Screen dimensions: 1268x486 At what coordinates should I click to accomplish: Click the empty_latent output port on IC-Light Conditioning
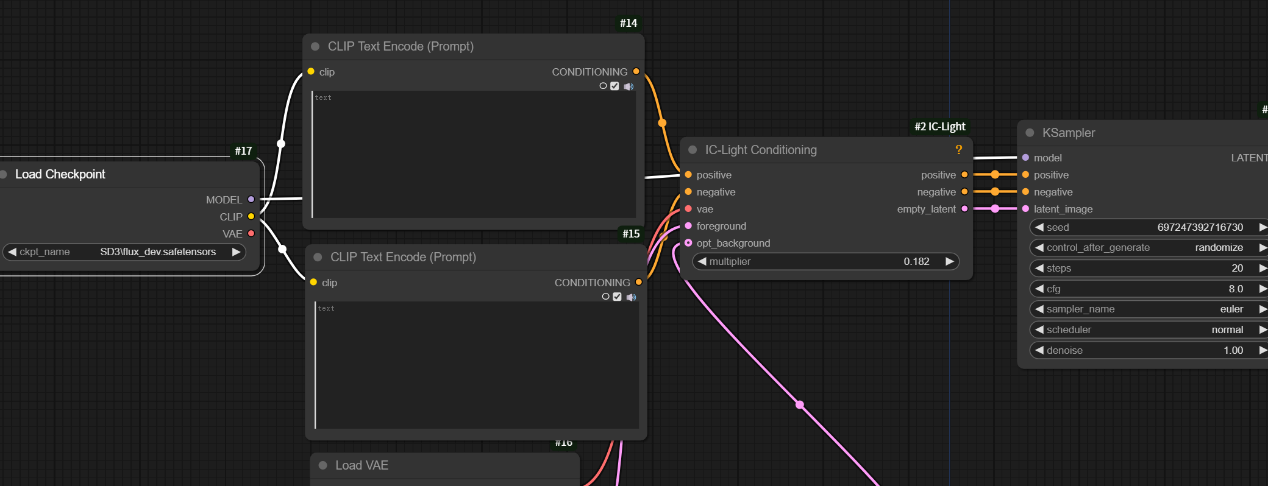(x=964, y=209)
